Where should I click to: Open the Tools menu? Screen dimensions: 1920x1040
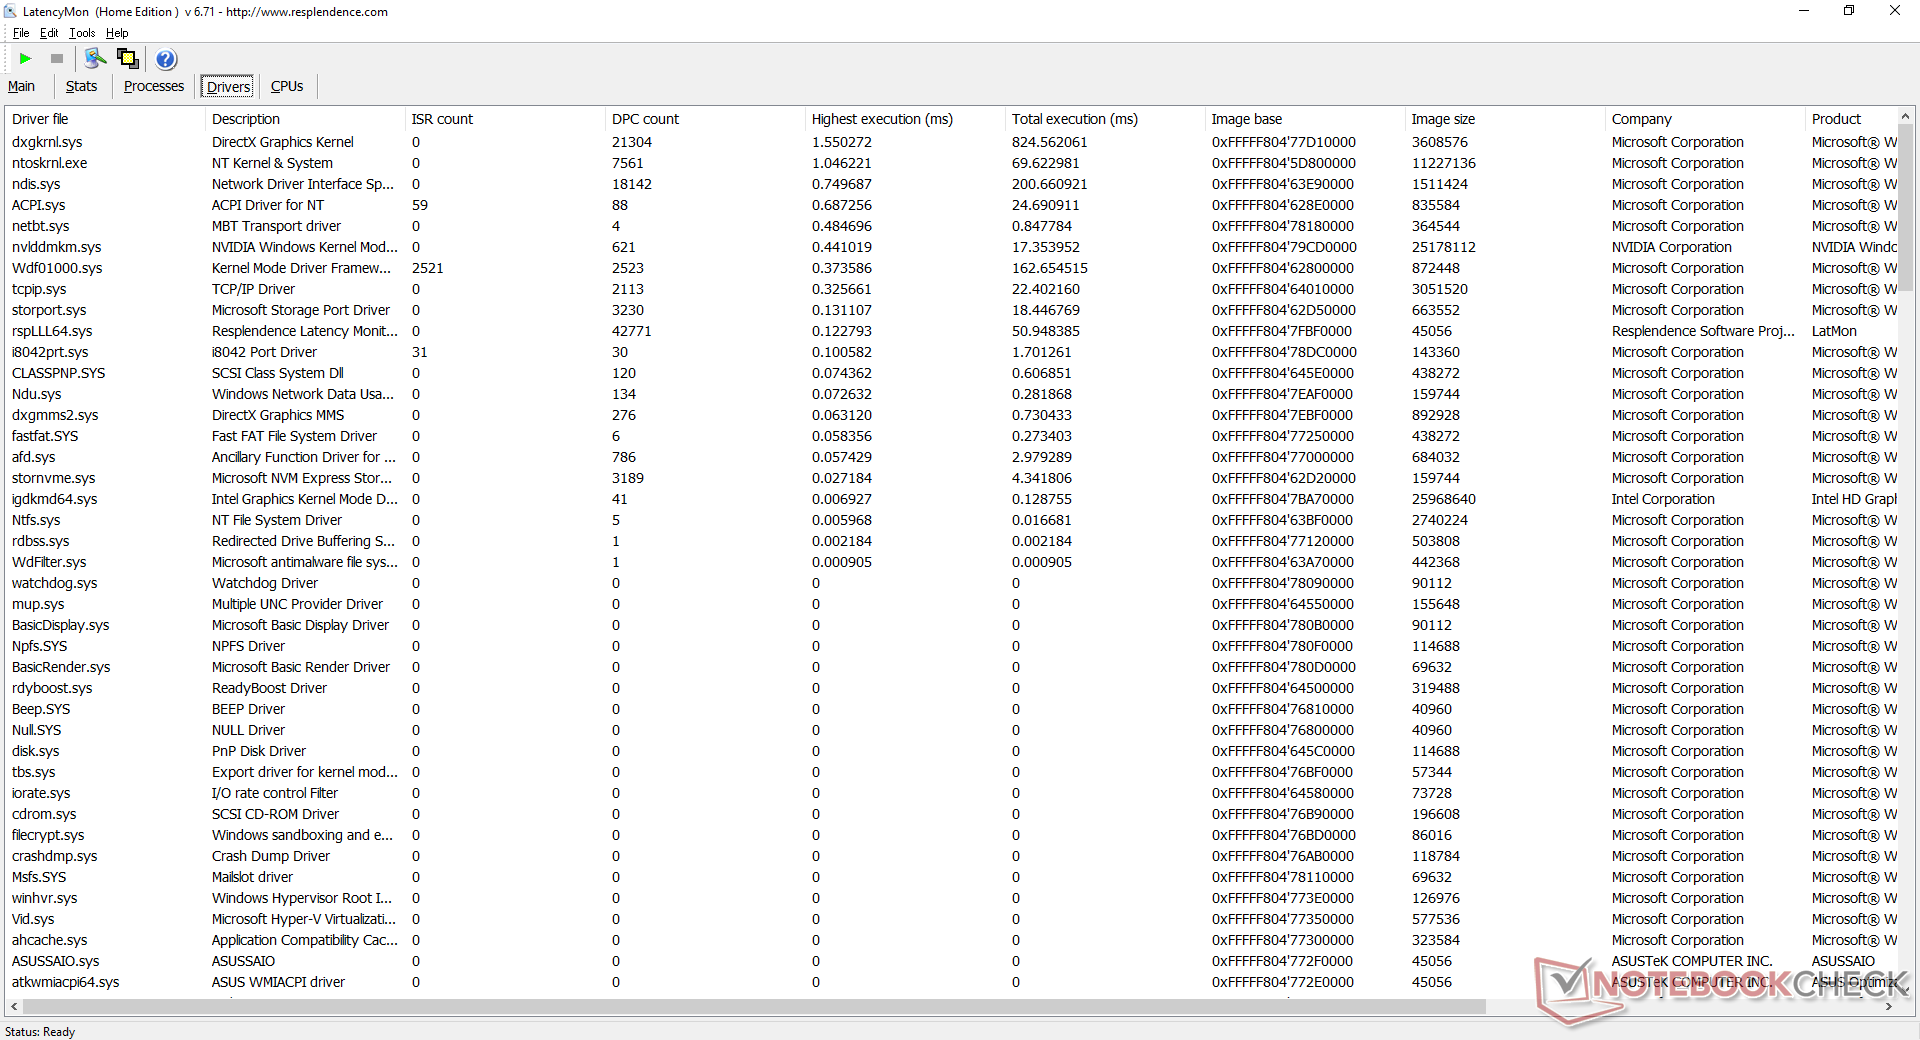pos(82,33)
